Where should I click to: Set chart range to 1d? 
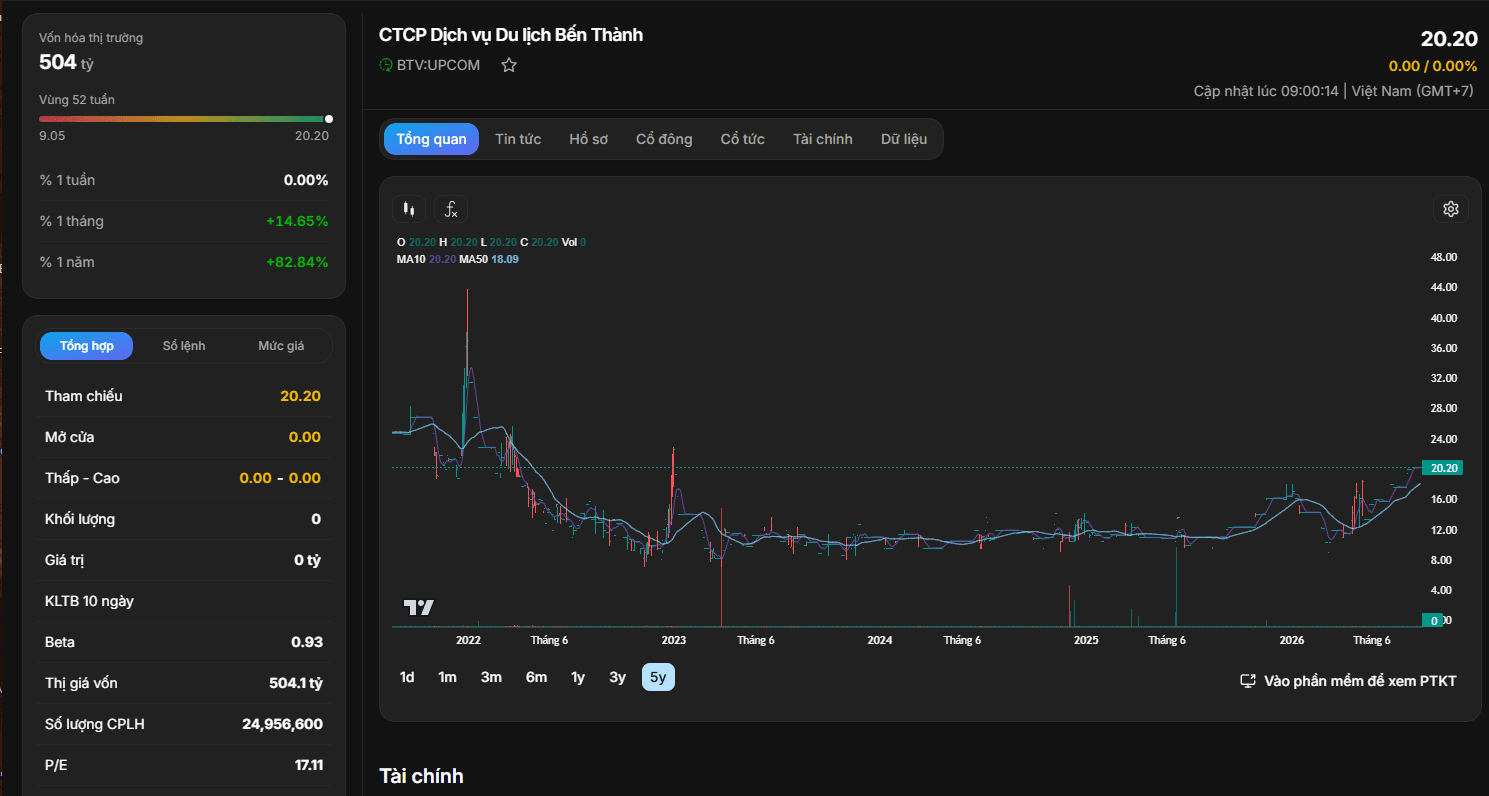(407, 677)
